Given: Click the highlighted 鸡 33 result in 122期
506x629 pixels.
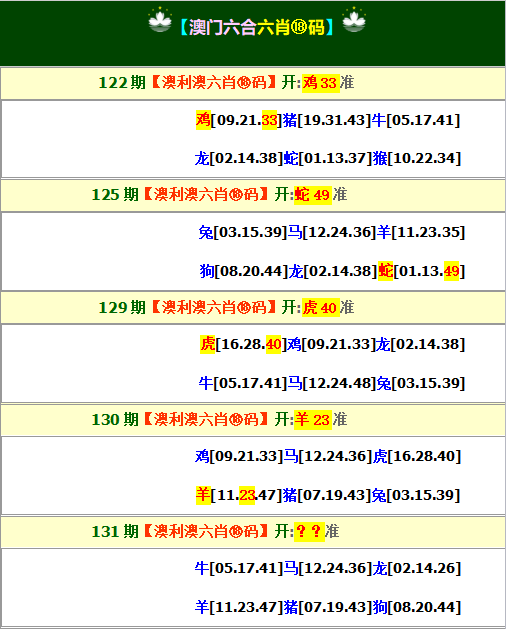Looking at the screenshot, I should point(321,83).
